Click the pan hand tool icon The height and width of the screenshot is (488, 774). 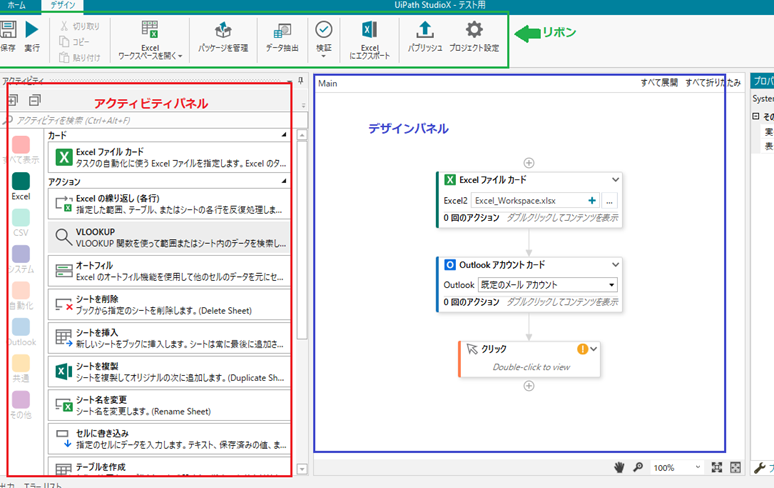tap(619, 467)
